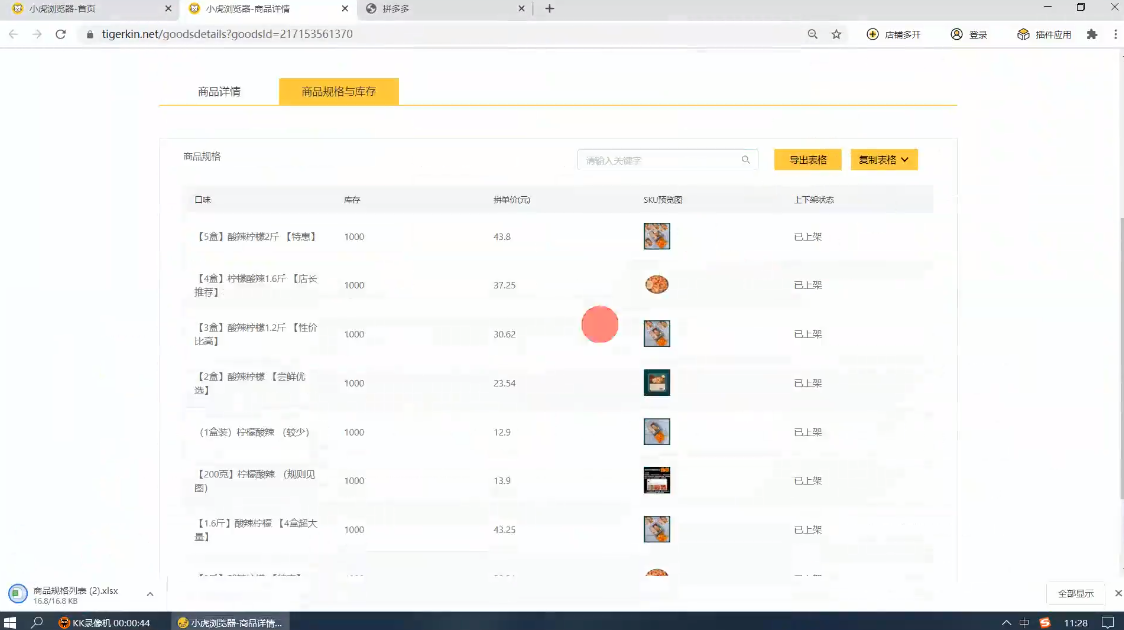The image size is (1124, 630).
Task: Expand options for downloaded xlsx file
Action: (150, 594)
